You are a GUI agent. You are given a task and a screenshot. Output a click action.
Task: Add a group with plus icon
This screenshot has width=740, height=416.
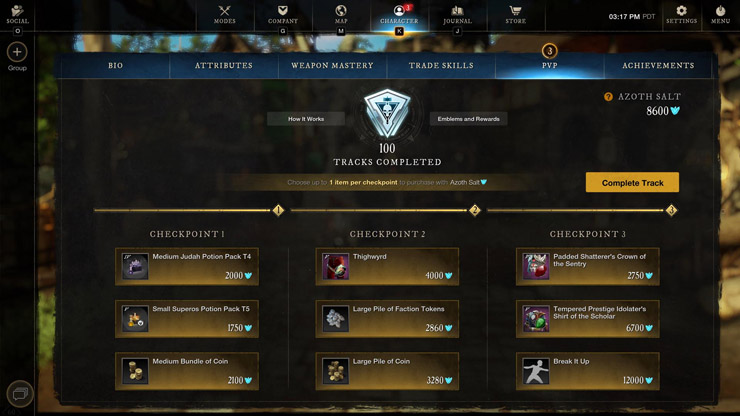(x=17, y=52)
